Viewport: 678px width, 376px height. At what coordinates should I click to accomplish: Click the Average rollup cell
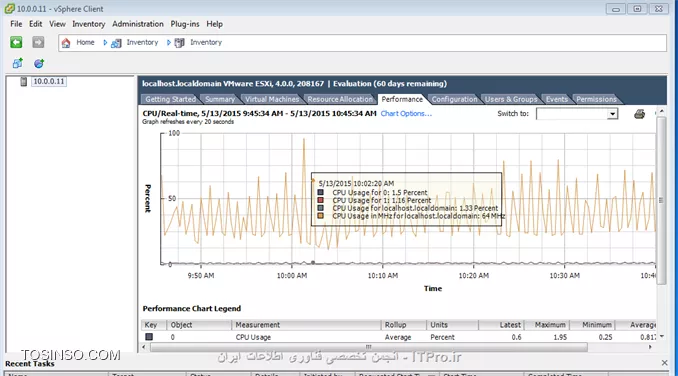pyautogui.click(x=398, y=337)
